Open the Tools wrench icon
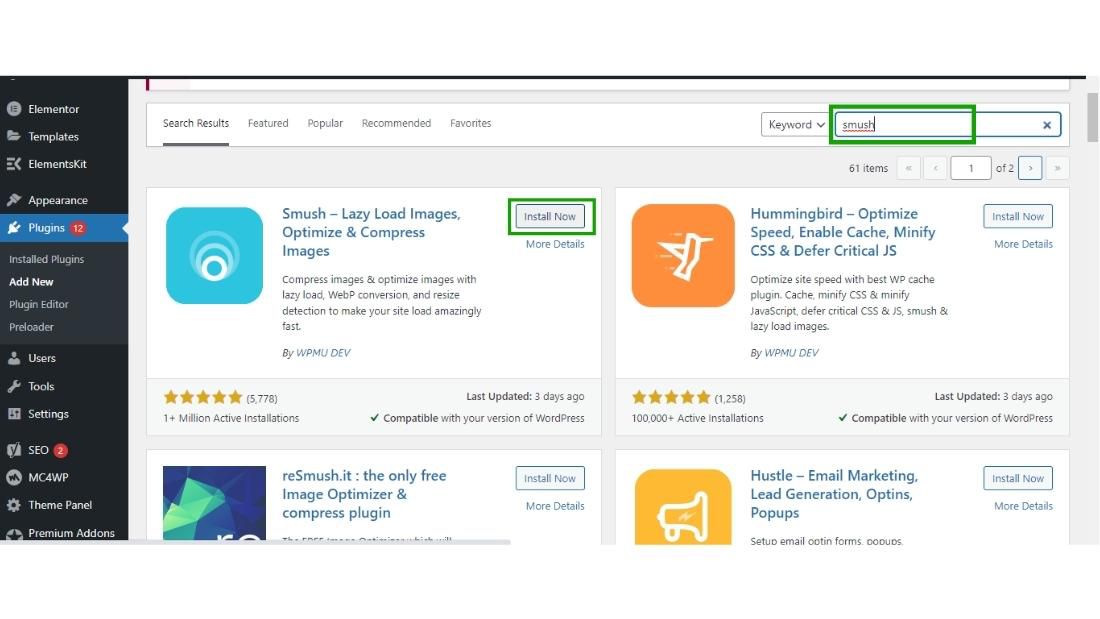Image resolution: width=1100 pixels, height=619 pixels. tap(14, 386)
